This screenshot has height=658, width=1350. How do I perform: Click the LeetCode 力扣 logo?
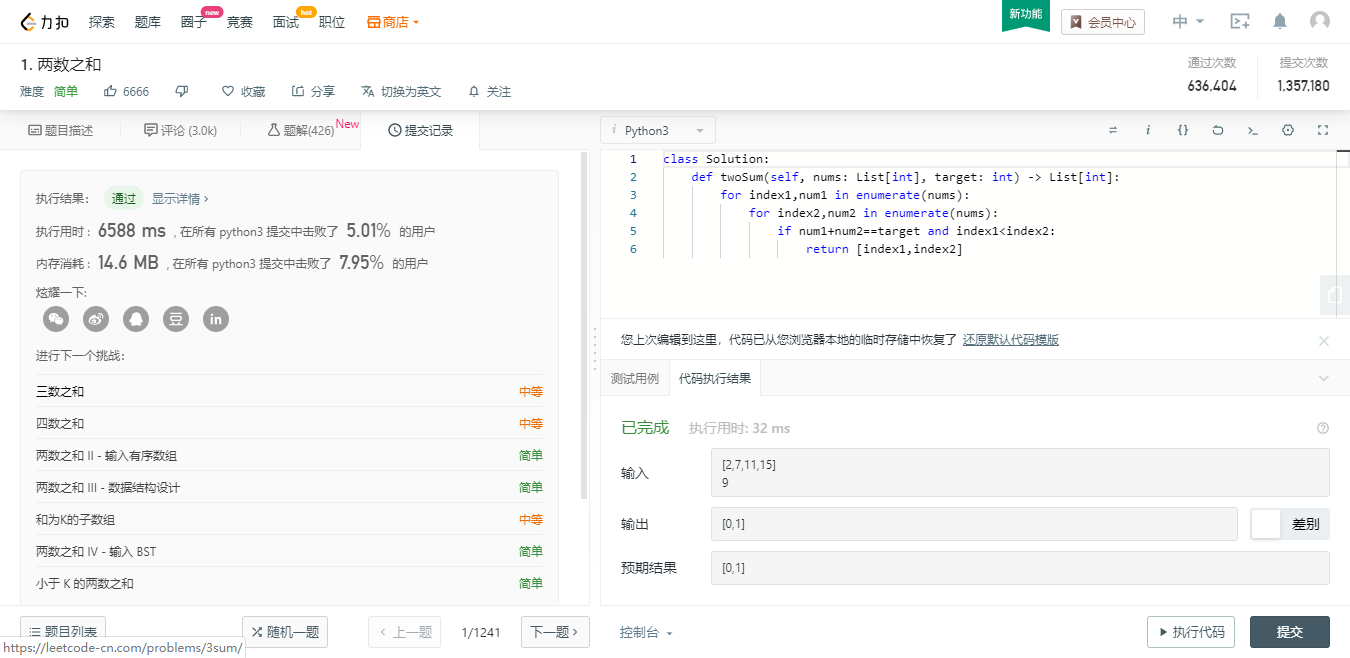coord(46,21)
